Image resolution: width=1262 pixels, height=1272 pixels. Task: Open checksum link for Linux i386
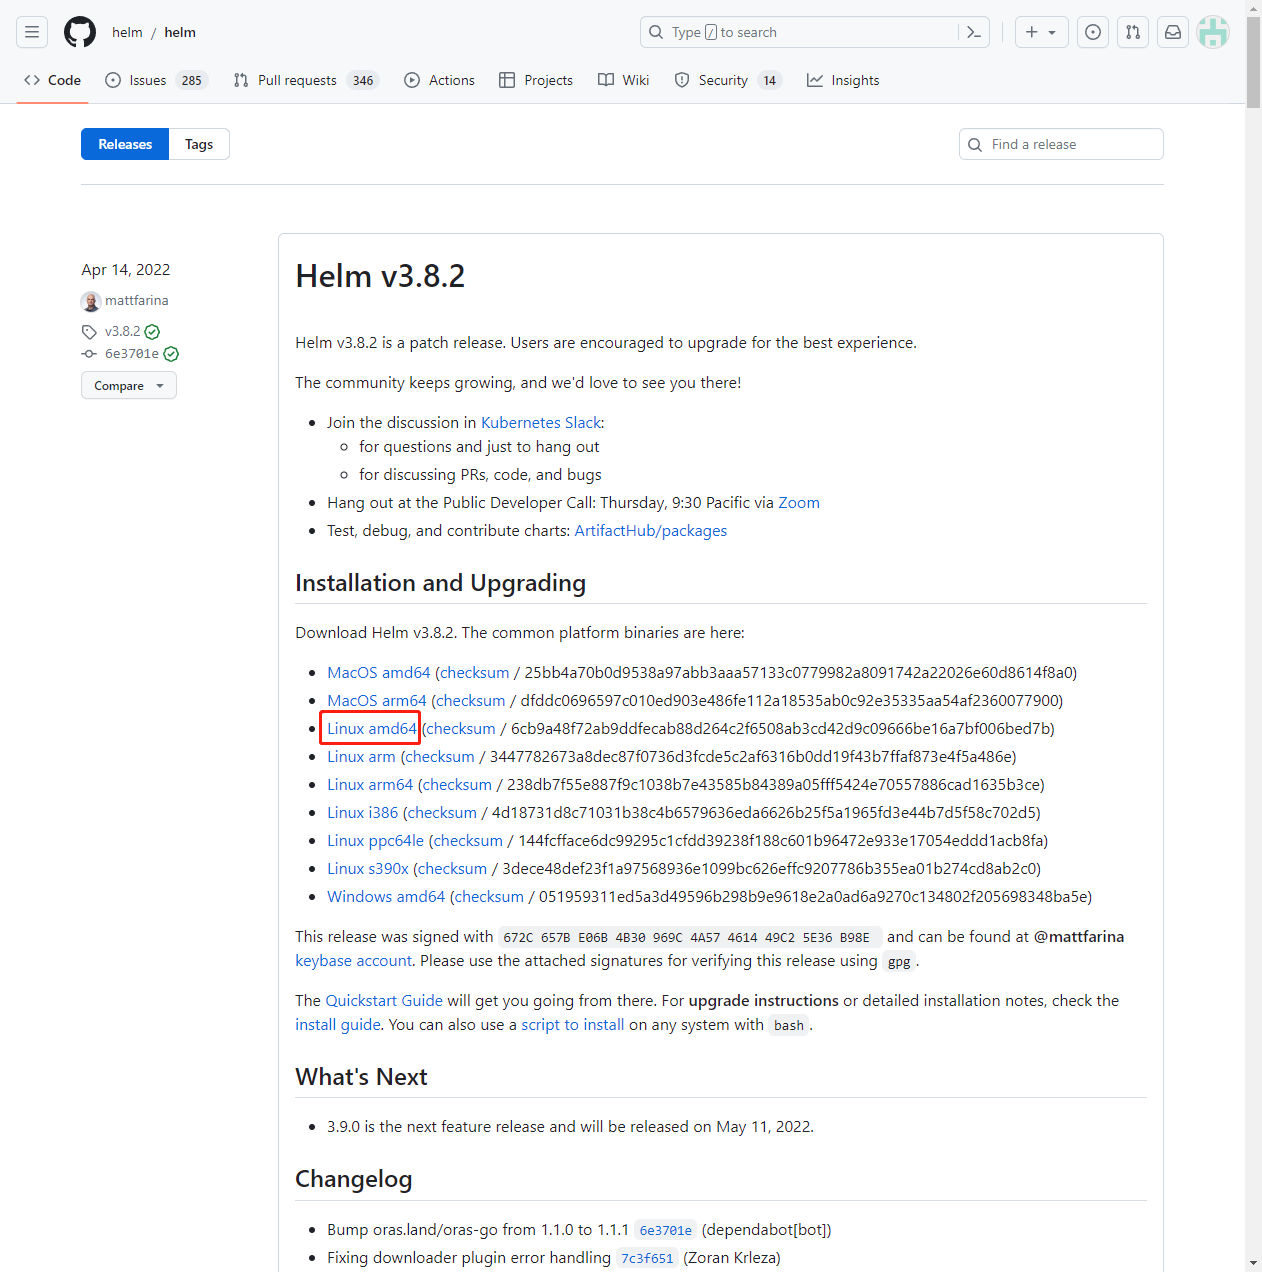click(442, 813)
